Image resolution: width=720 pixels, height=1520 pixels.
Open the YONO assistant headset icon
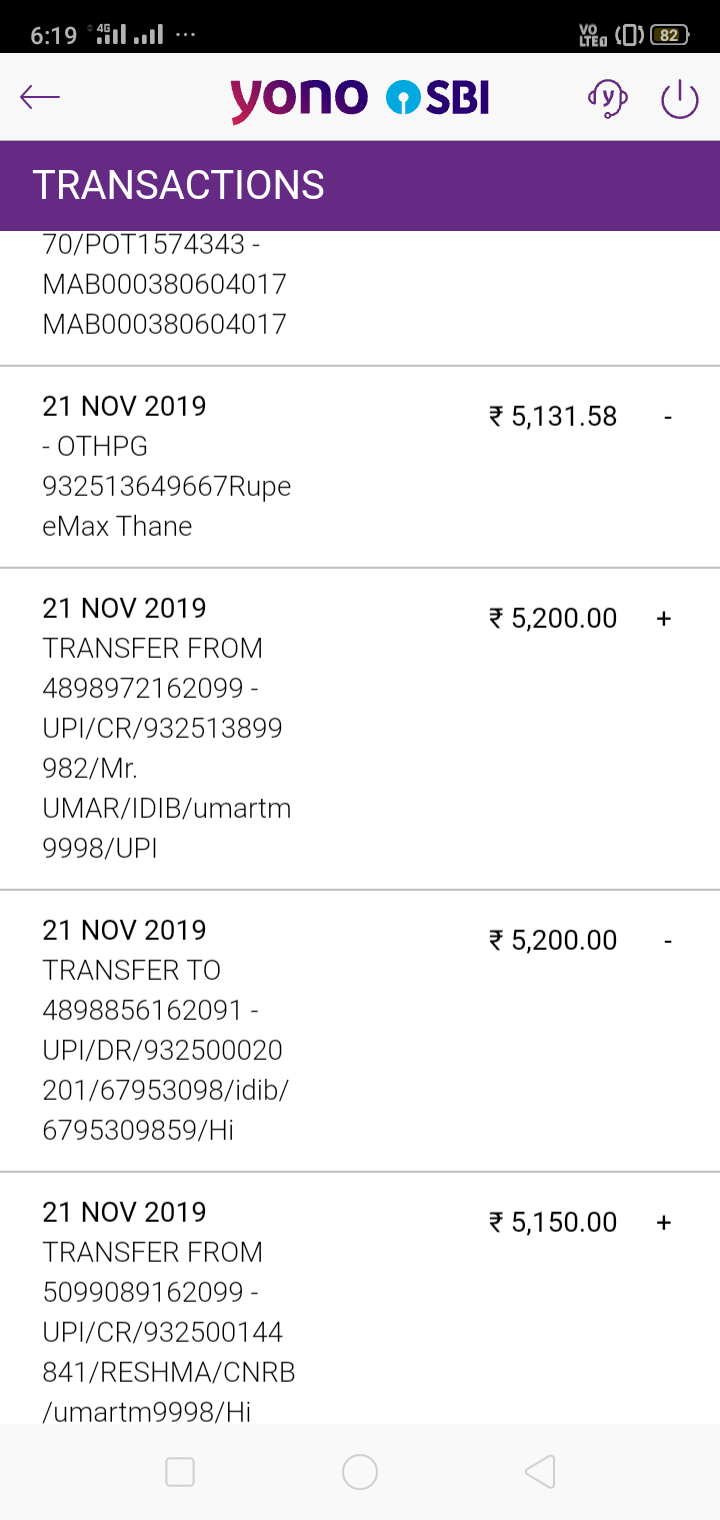607,97
